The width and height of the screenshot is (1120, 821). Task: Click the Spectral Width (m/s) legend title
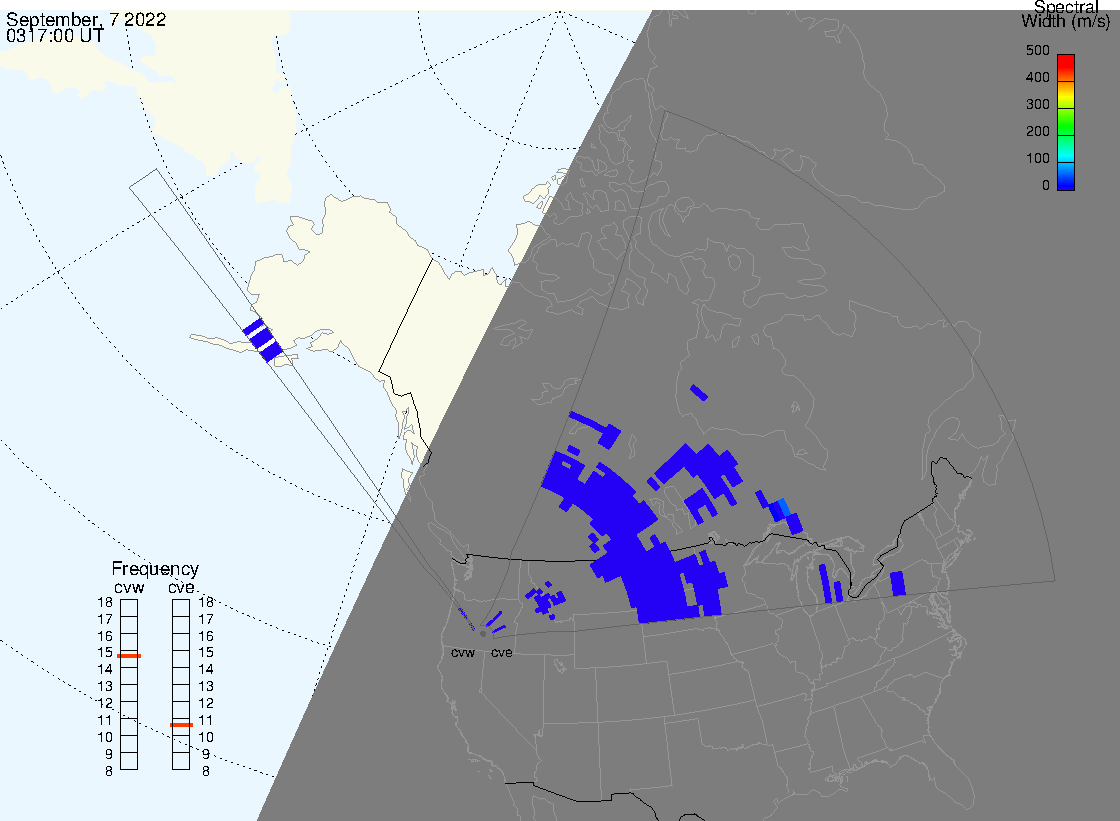pyautogui.click(x=1066, y=14)
